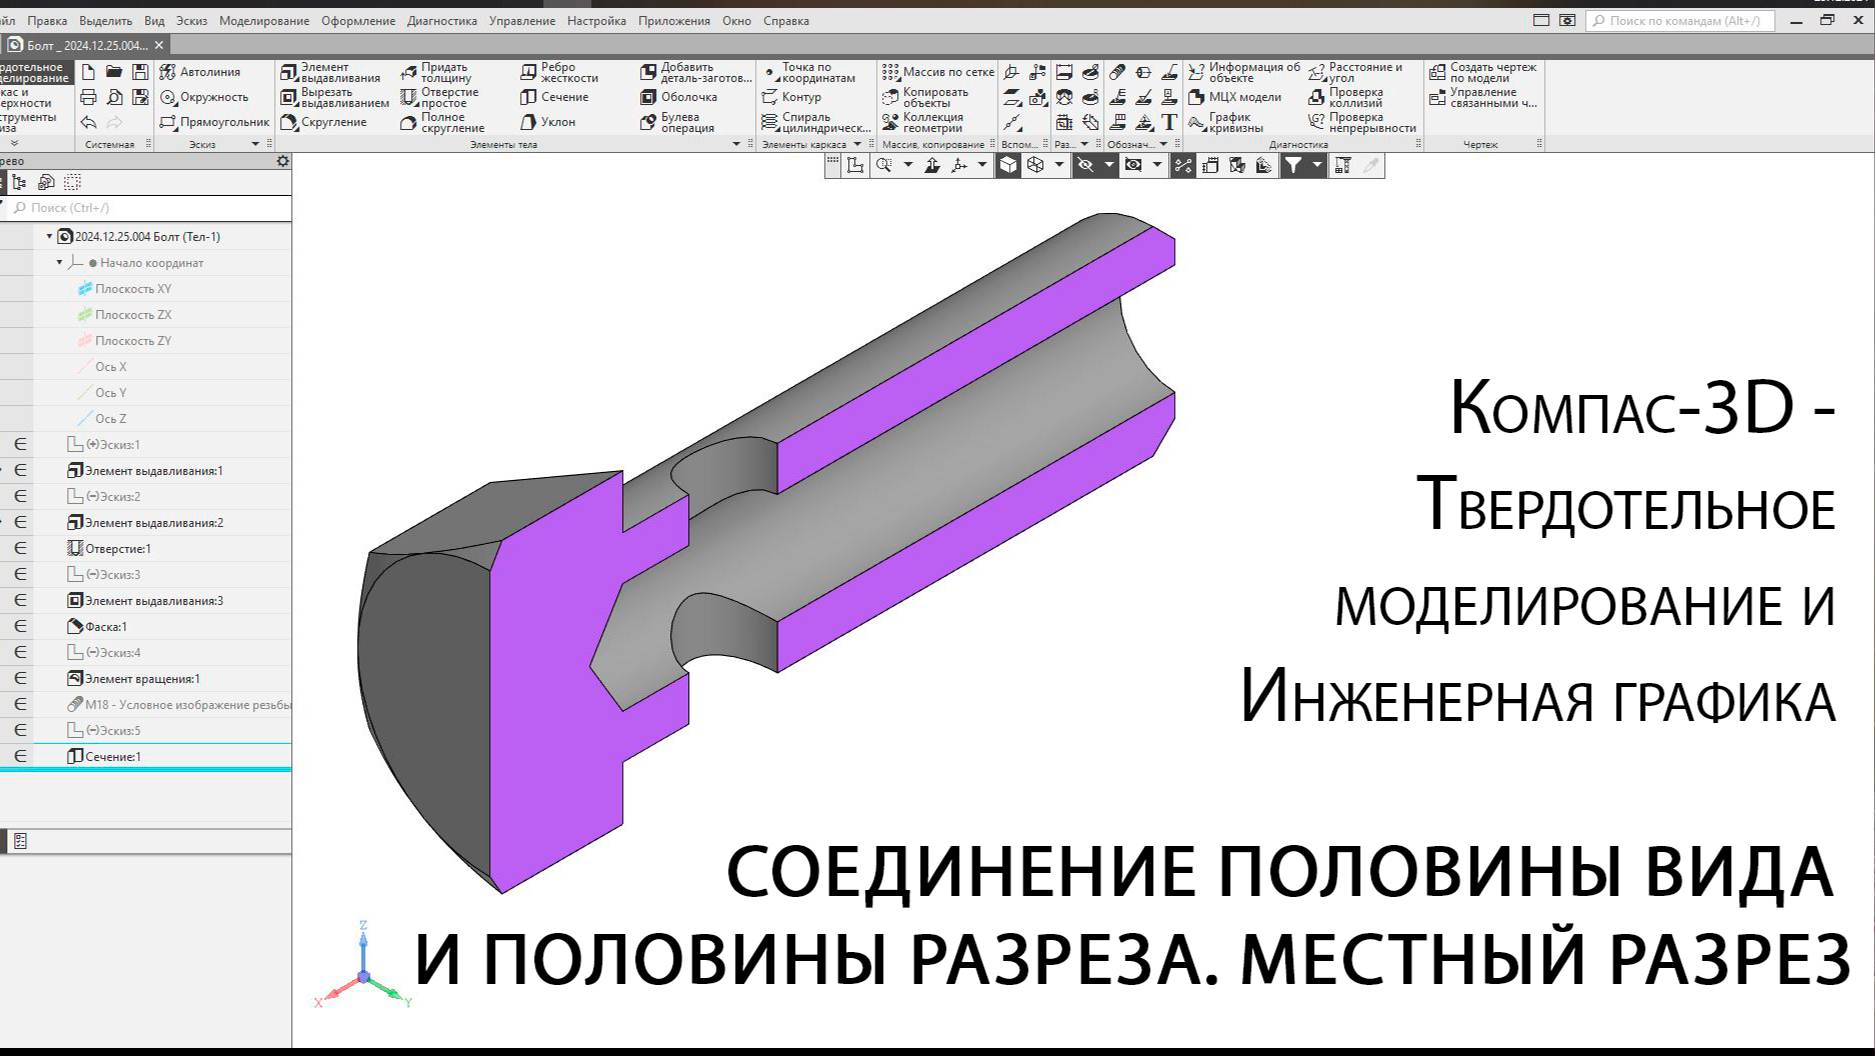Open the filter funnel dropdown arrow
This screenshot has height=1056, width=1875.
click(x=1317, y=165)
